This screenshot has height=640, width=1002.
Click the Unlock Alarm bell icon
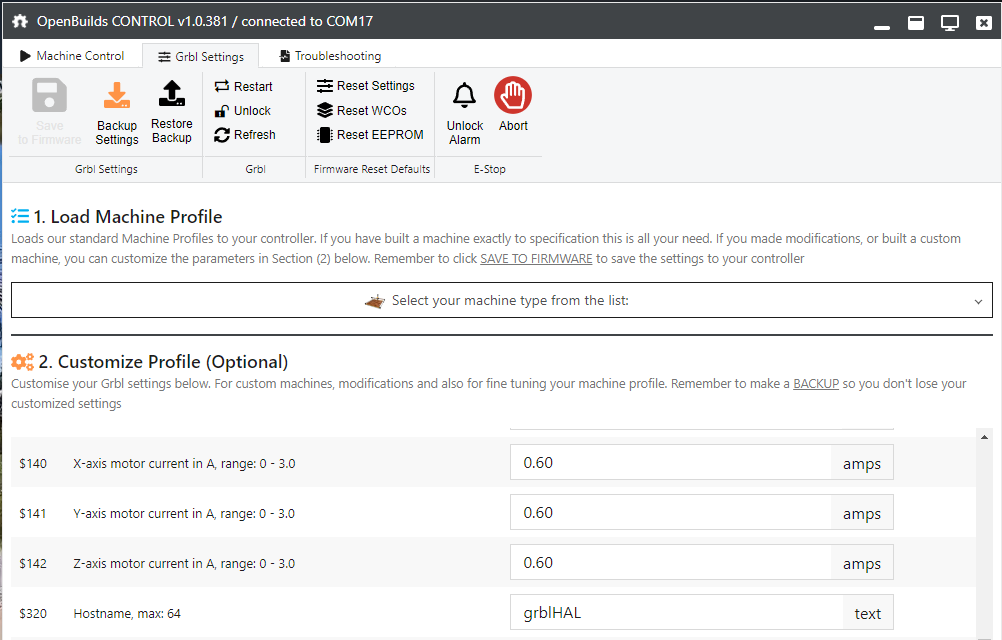click(x=464, y=97)
